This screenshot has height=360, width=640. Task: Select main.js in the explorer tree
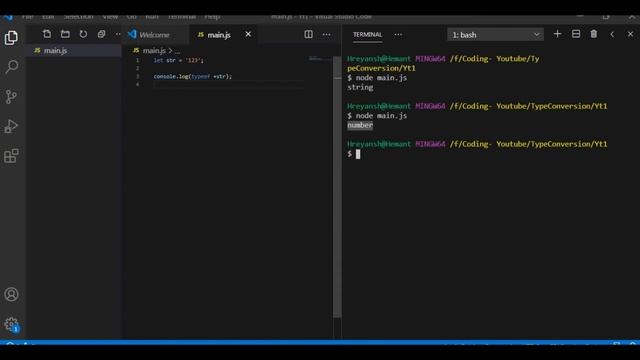74,51
